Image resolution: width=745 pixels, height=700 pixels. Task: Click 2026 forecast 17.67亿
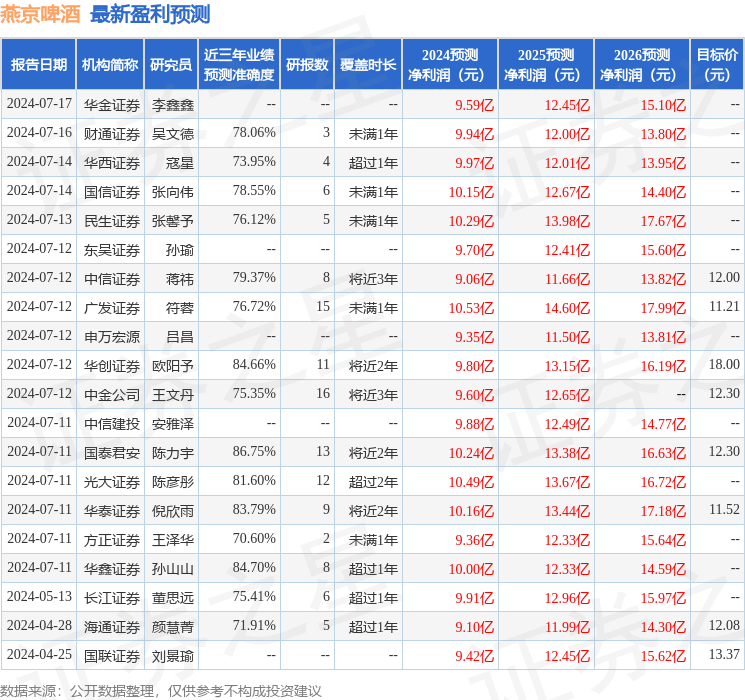click(663, 221)
